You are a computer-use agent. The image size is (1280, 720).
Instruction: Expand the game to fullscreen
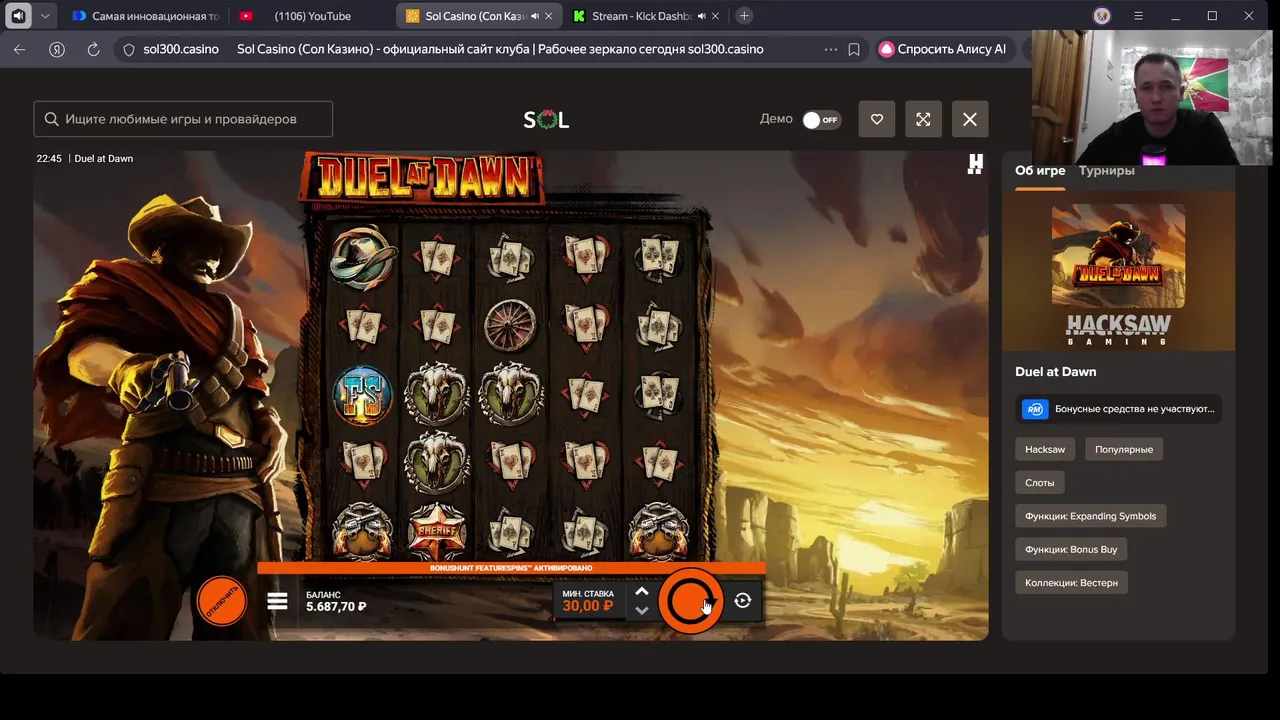click(x=923, y=119)
